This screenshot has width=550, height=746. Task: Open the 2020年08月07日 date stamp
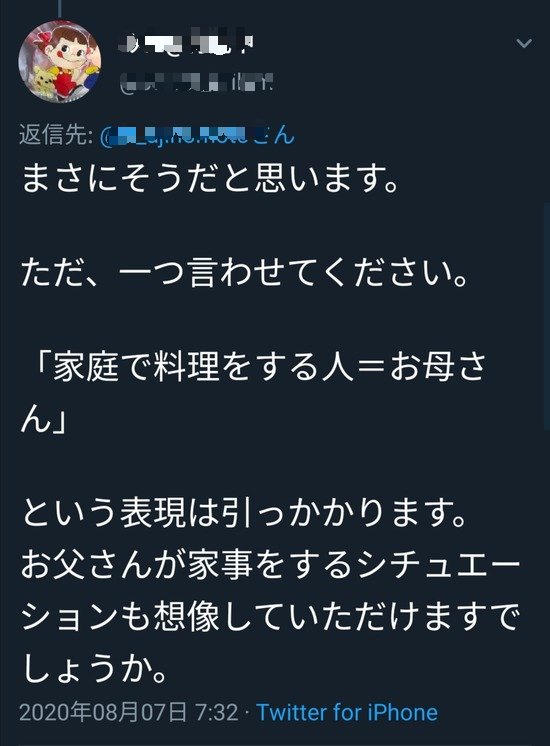click(103, 712)
